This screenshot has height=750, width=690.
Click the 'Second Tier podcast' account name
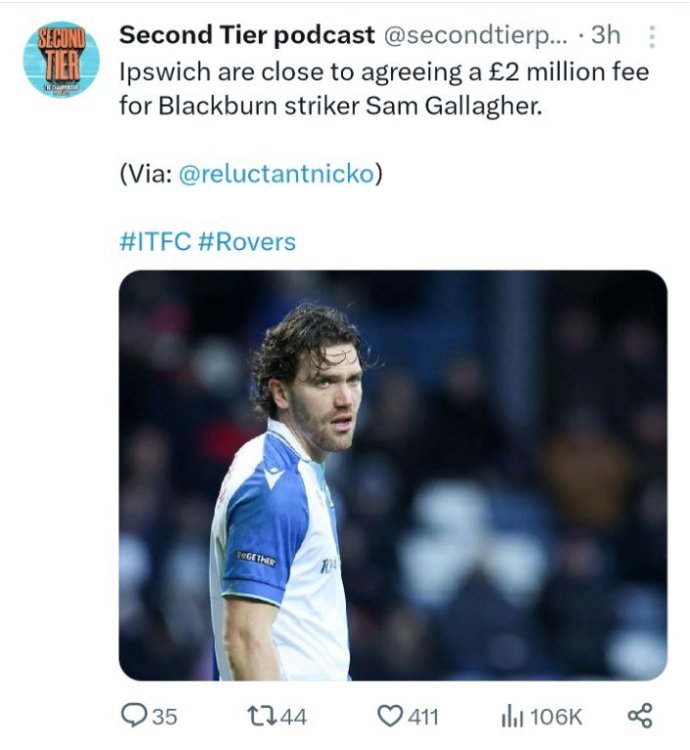coord(243,35)
